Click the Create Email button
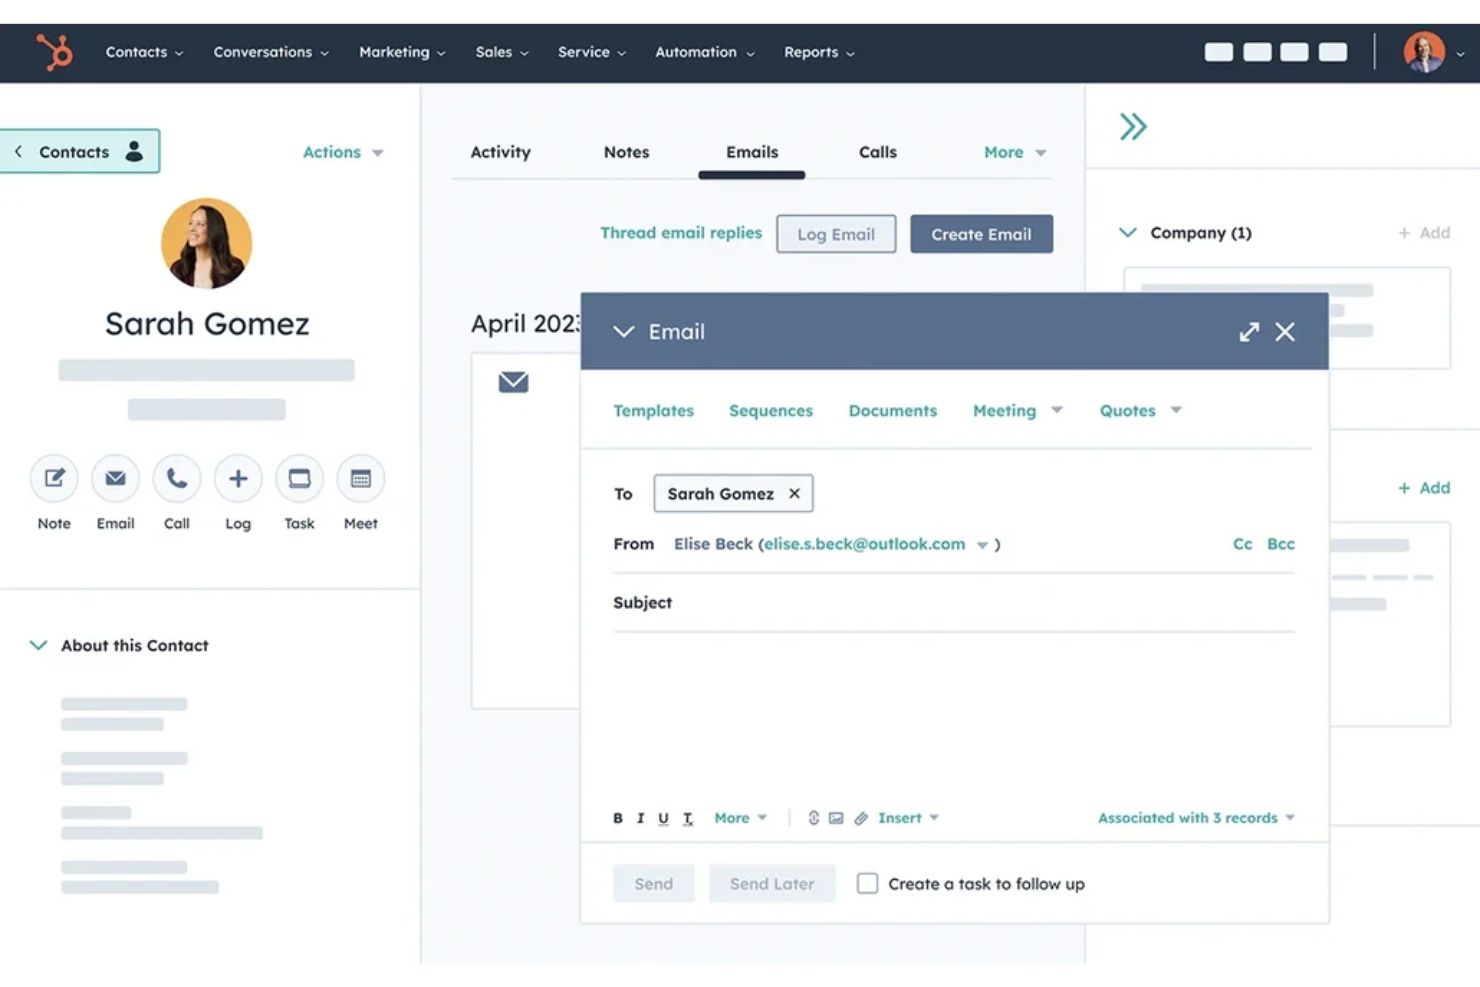Image resolution: width=1480 pixels, height=987 pixels. (x=981, y=233)
